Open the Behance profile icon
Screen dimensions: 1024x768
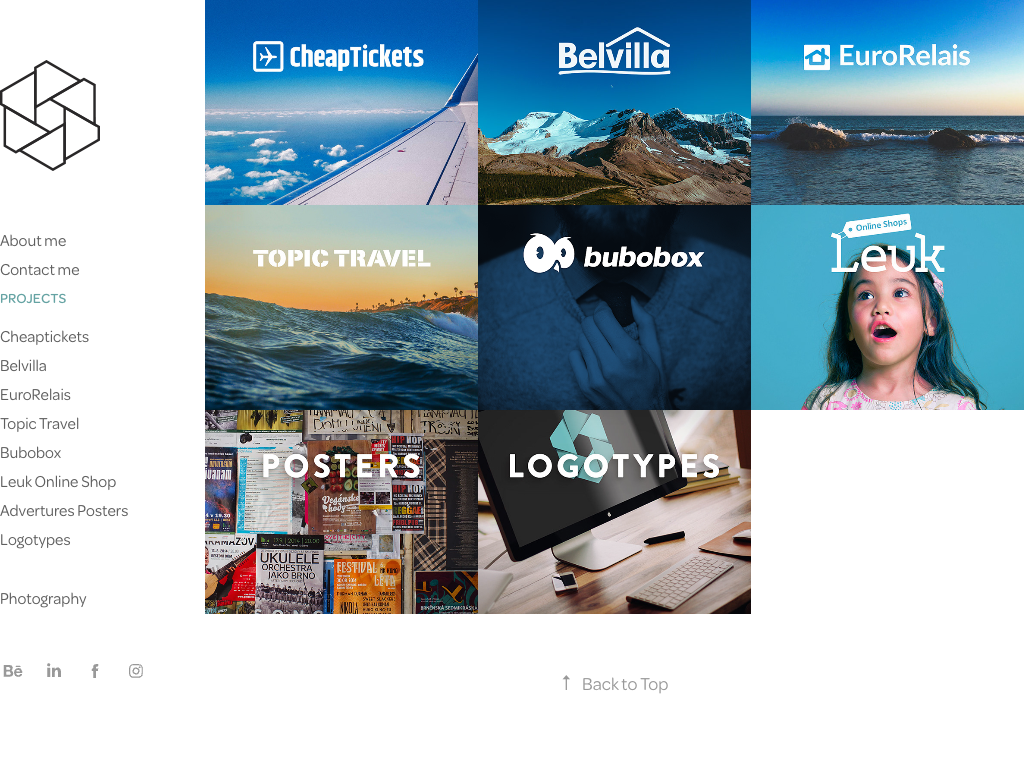tap(13, 671)
